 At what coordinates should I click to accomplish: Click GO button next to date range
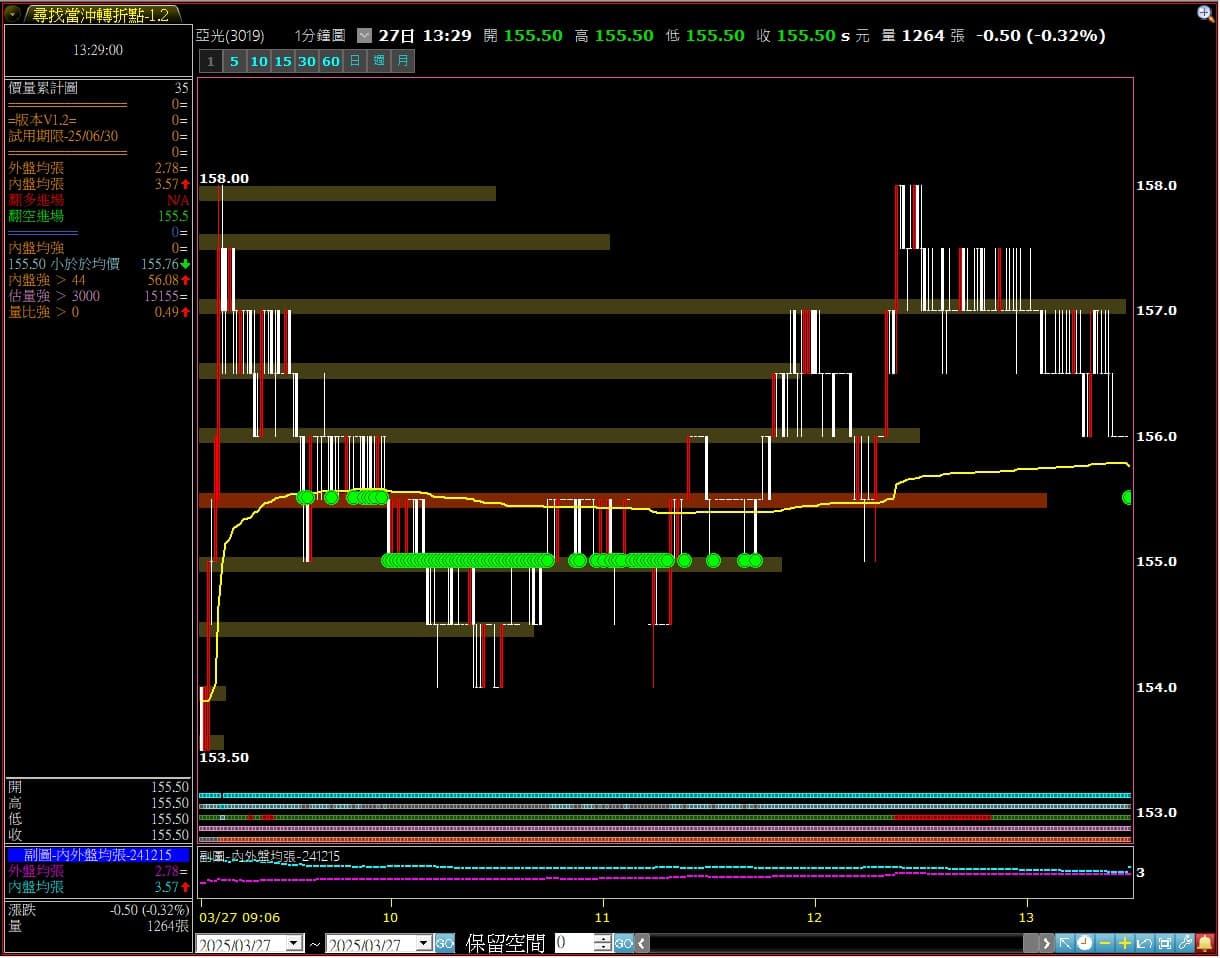pos(445,943)
